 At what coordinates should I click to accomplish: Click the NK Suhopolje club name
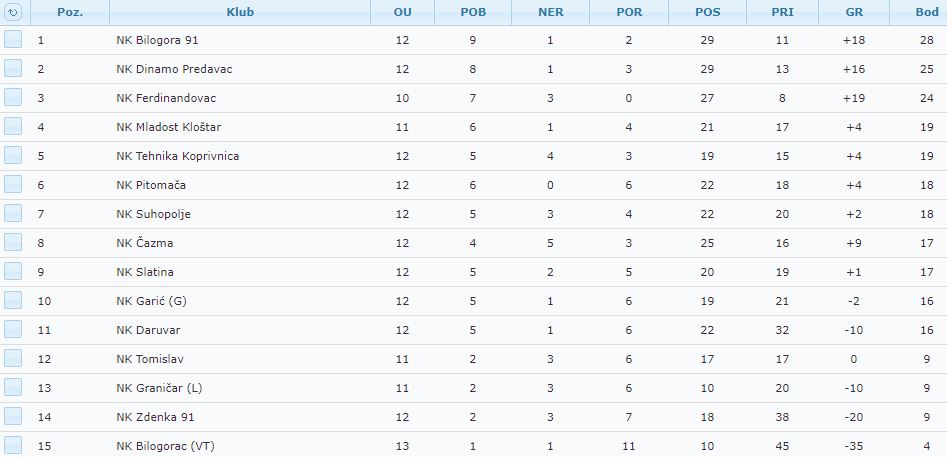(x=153, y=214)
